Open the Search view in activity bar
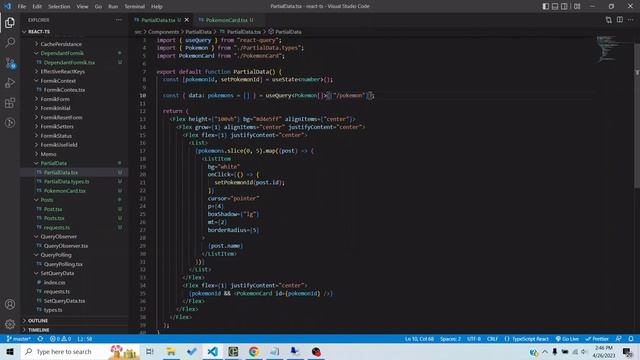The height and width of the screenshot is (360, 640). click(x=10, y=42)
